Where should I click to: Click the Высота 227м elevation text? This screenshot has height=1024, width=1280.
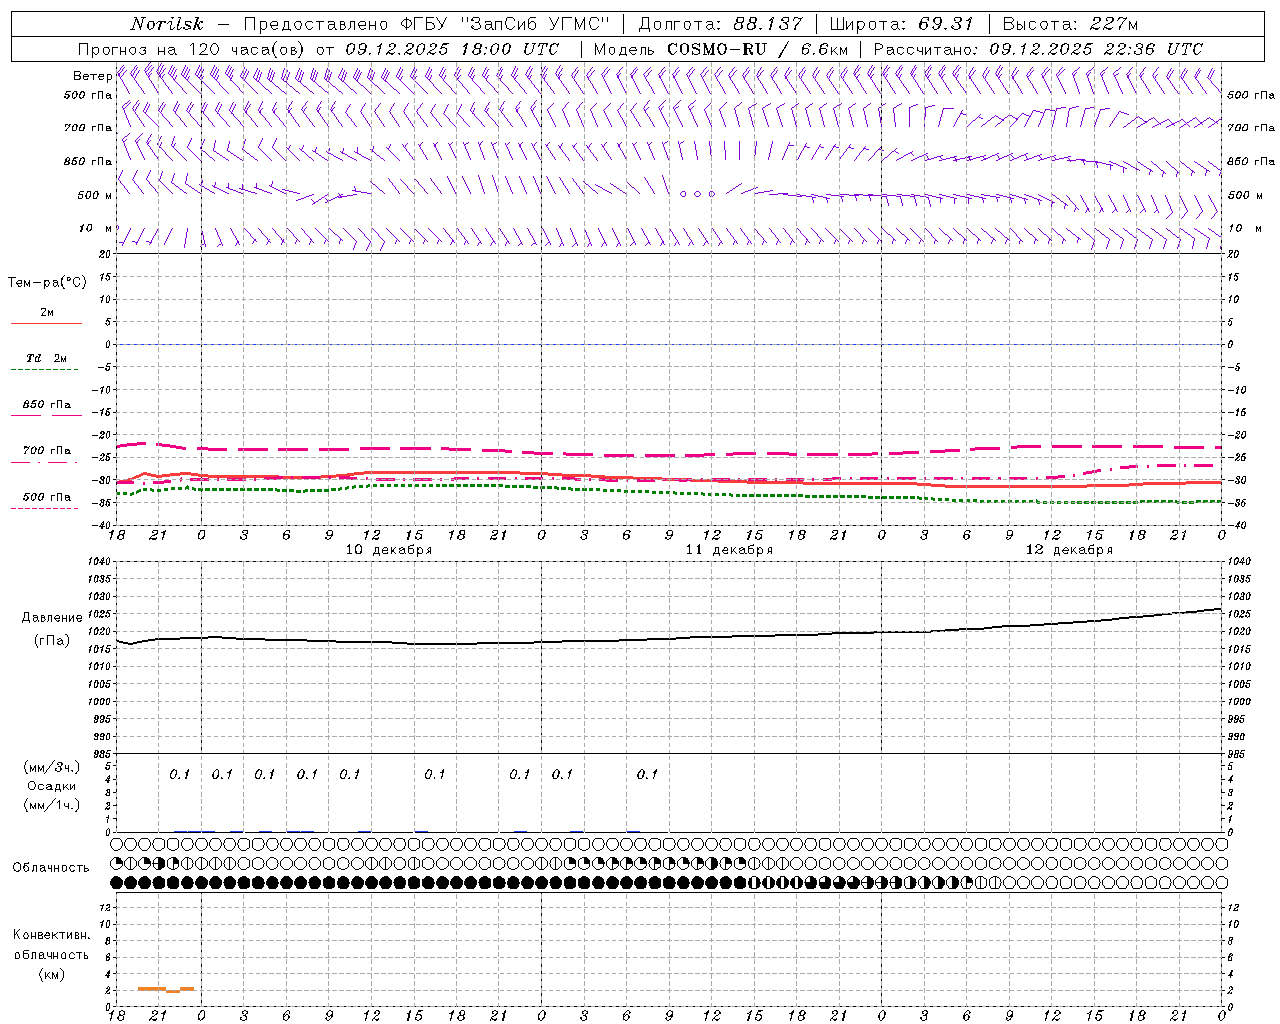point(1070,24)
